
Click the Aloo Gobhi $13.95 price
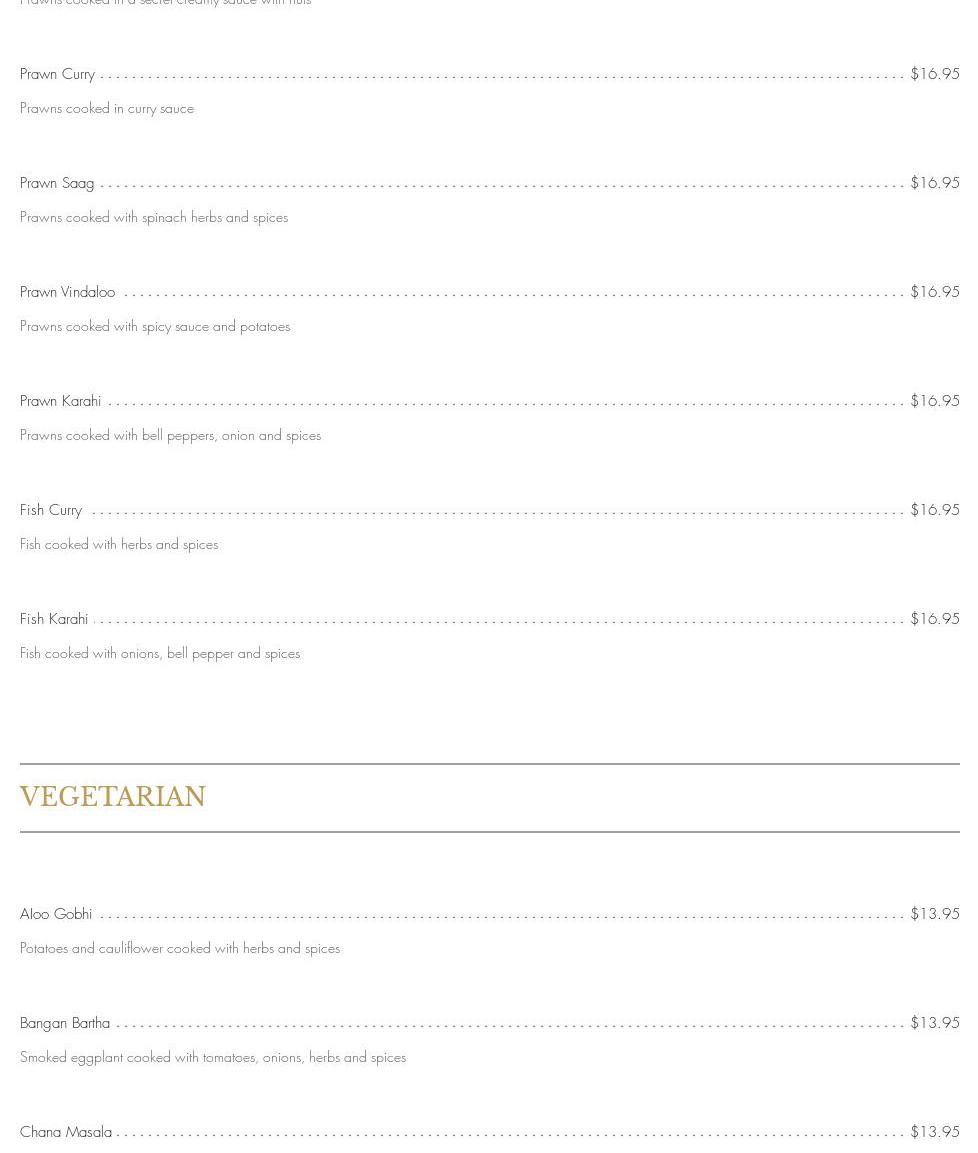pyautogui.click(x=934, y=914)
